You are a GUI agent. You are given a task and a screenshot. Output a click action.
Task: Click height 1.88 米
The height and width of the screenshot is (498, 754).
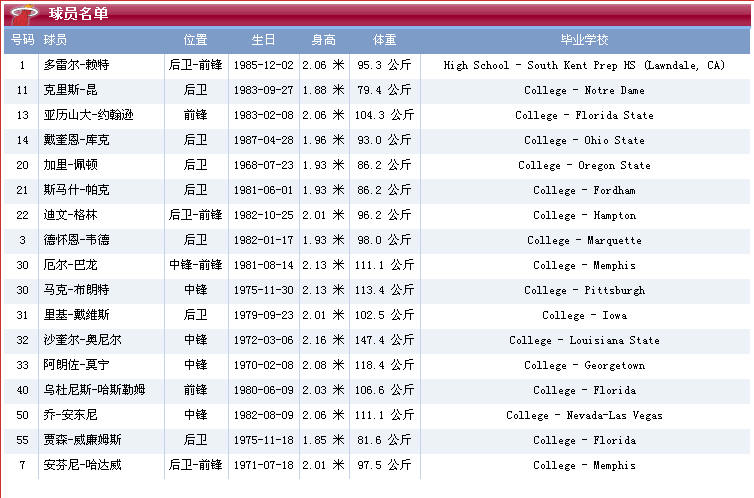324,90
